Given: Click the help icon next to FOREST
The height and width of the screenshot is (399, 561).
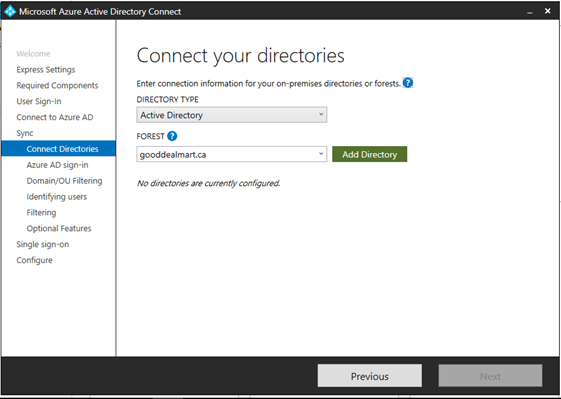Looking at the screenshot, I should pos(172,136).
